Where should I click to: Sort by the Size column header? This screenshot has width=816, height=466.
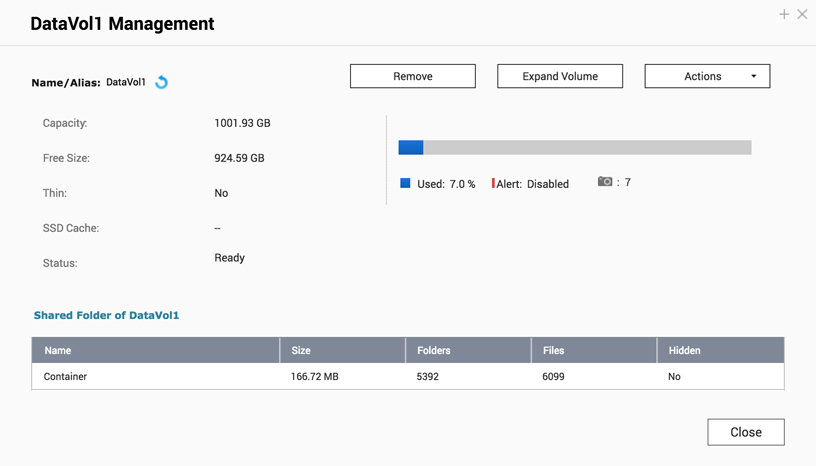click(x=343, y=350)
